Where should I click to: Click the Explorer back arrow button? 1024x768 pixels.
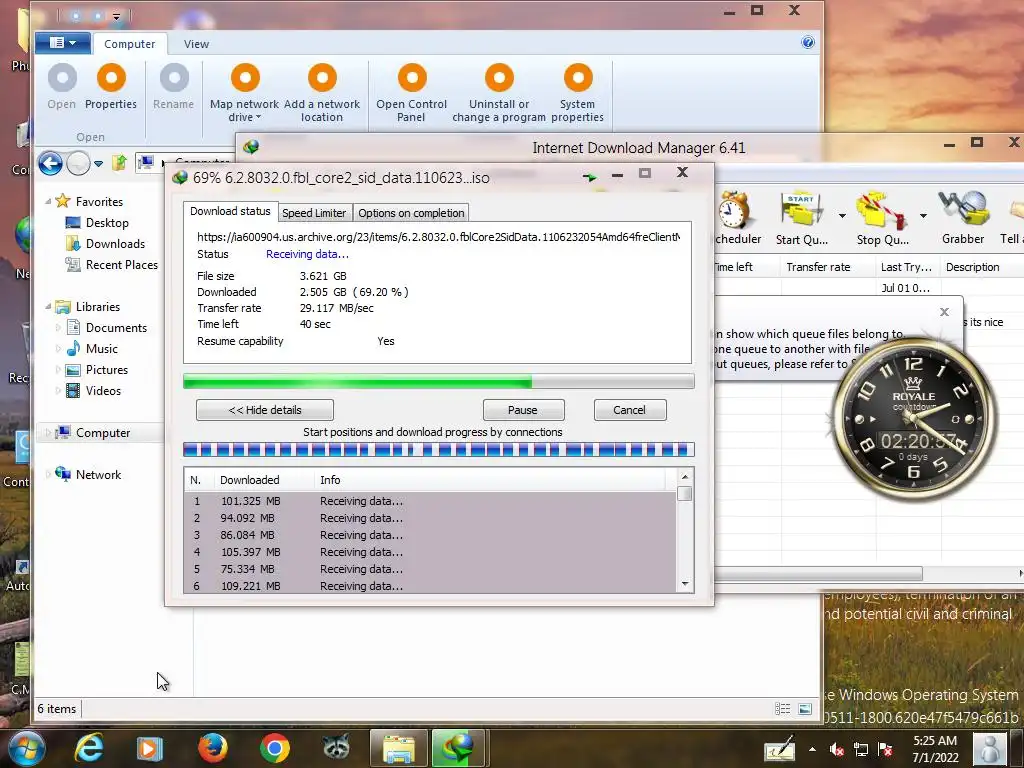(x=50, y=163)
